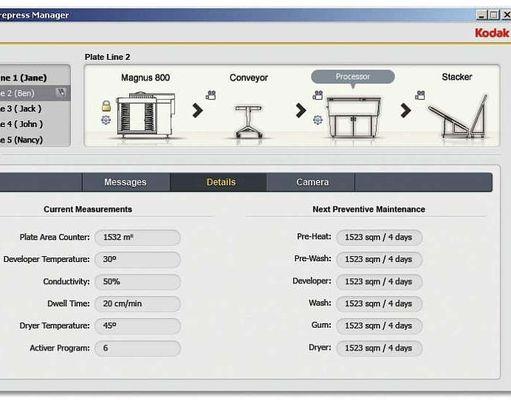Click the Pre-Heat maintenance value field

pyautogui.click(x=379, y=237)
